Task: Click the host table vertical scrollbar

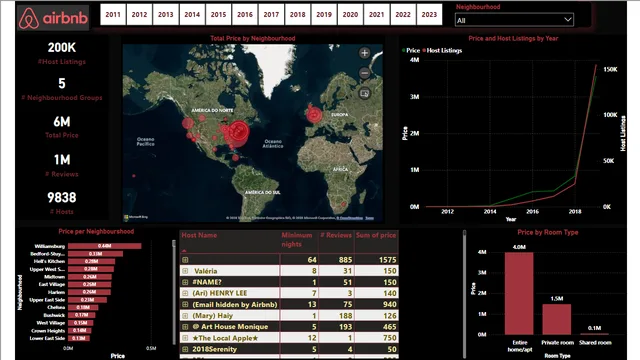Action: coord(464,294)
